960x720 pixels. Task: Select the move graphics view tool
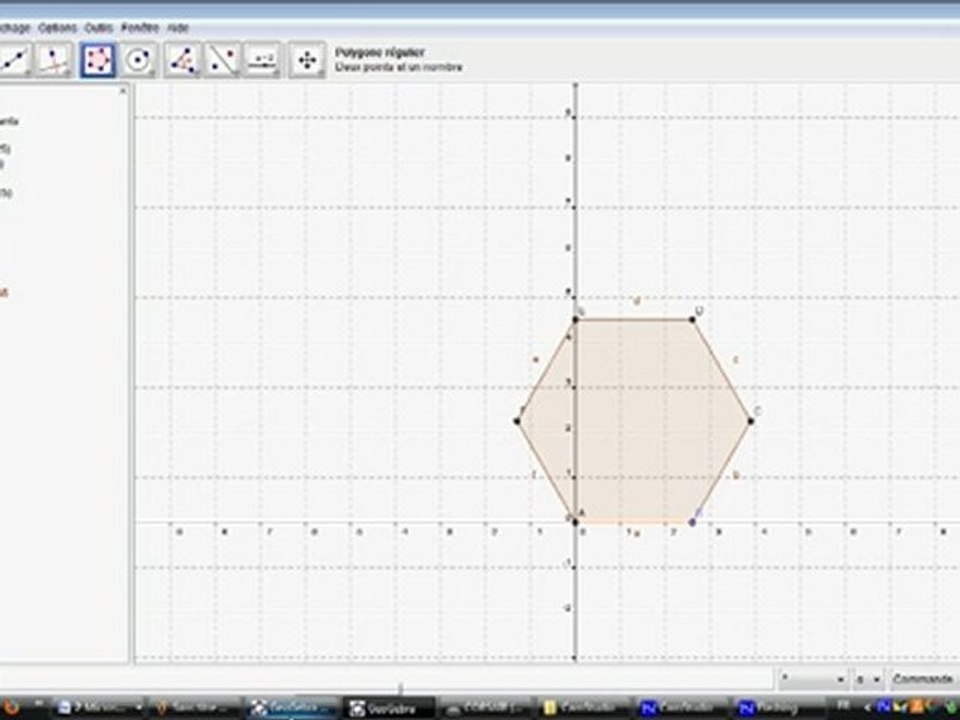(x=306, y=60)
